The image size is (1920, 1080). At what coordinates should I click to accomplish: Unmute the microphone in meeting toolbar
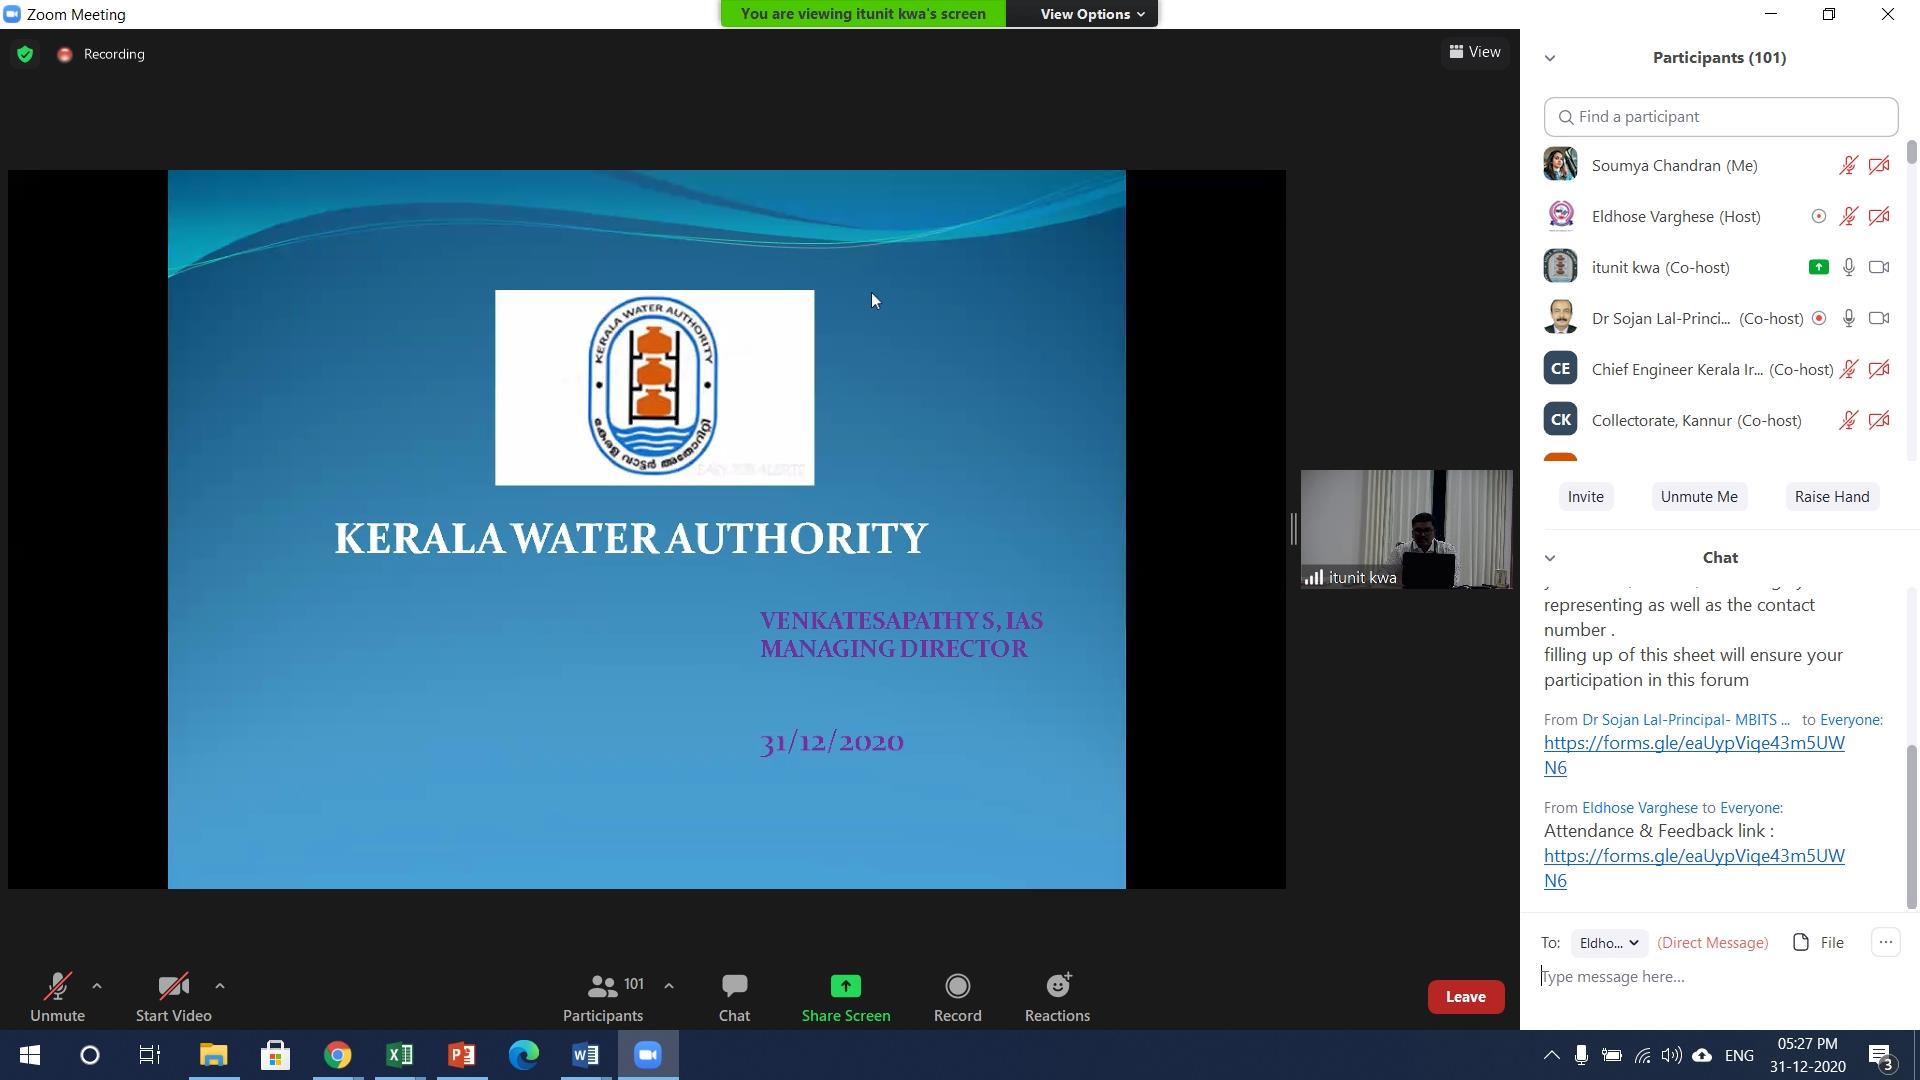pyautogui.click(x=57, y=987)
